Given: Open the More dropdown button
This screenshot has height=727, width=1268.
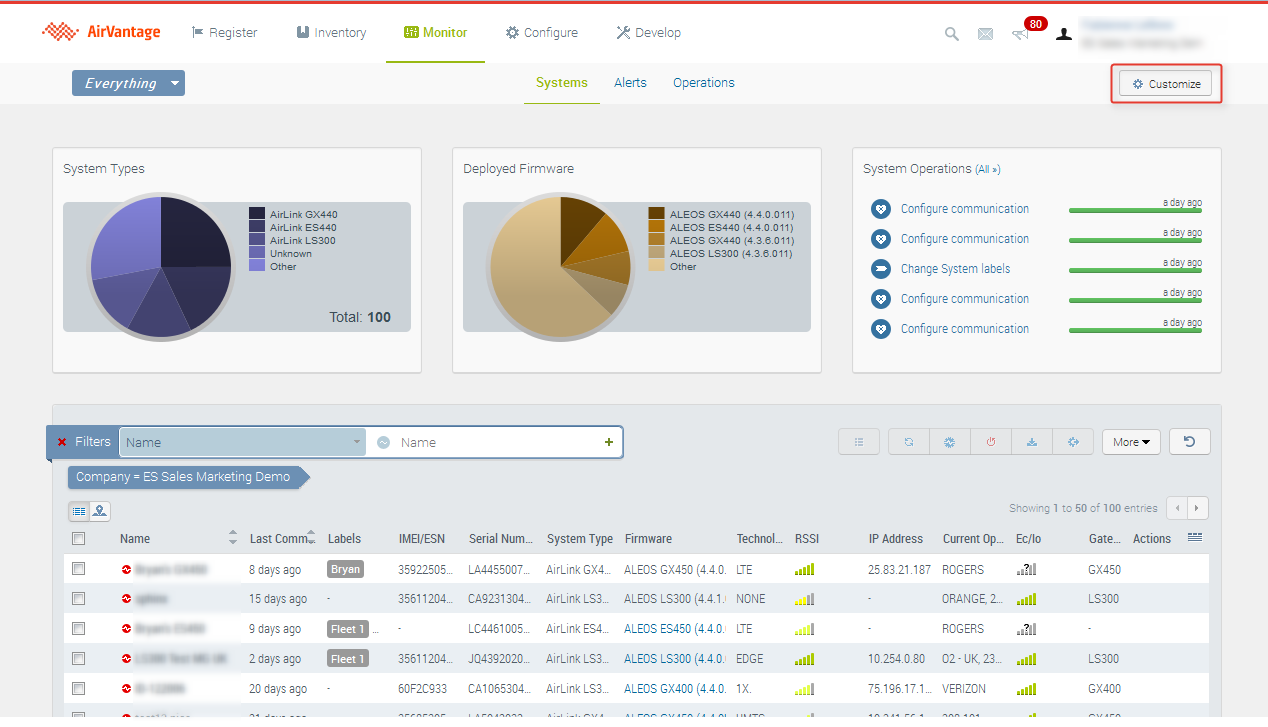Looking at the screenshot, I should tap(1131, 442).
